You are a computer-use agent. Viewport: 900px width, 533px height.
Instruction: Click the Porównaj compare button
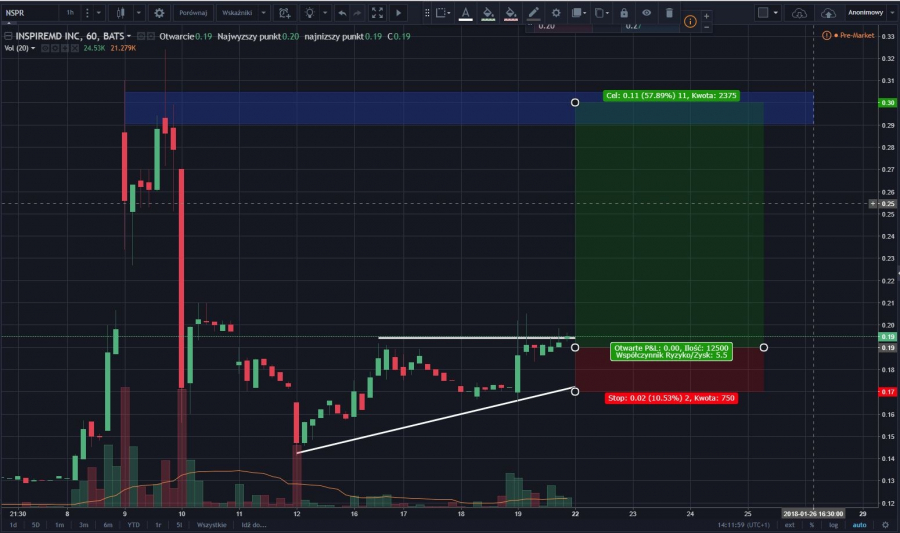pos(192,13)
